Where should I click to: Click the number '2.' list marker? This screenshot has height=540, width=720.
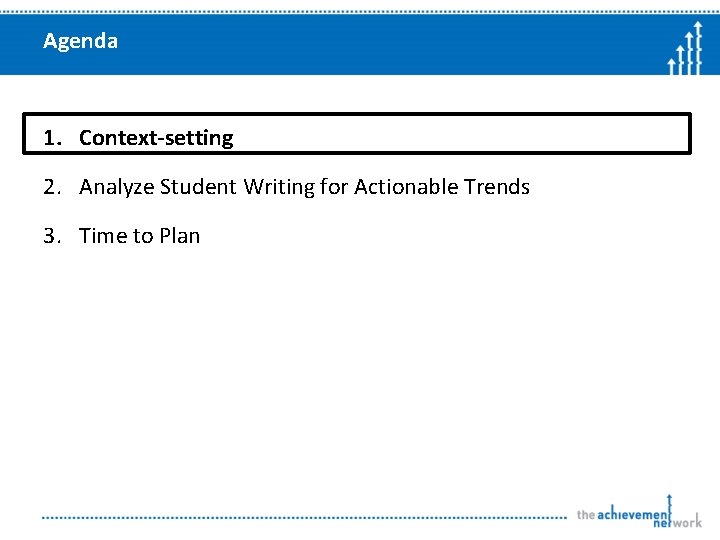[x=52, y=187]
